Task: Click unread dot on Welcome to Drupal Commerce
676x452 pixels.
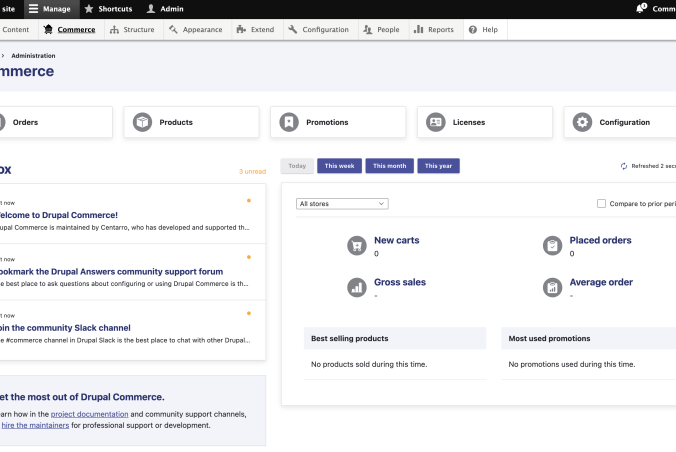Action: click(249, 201)
